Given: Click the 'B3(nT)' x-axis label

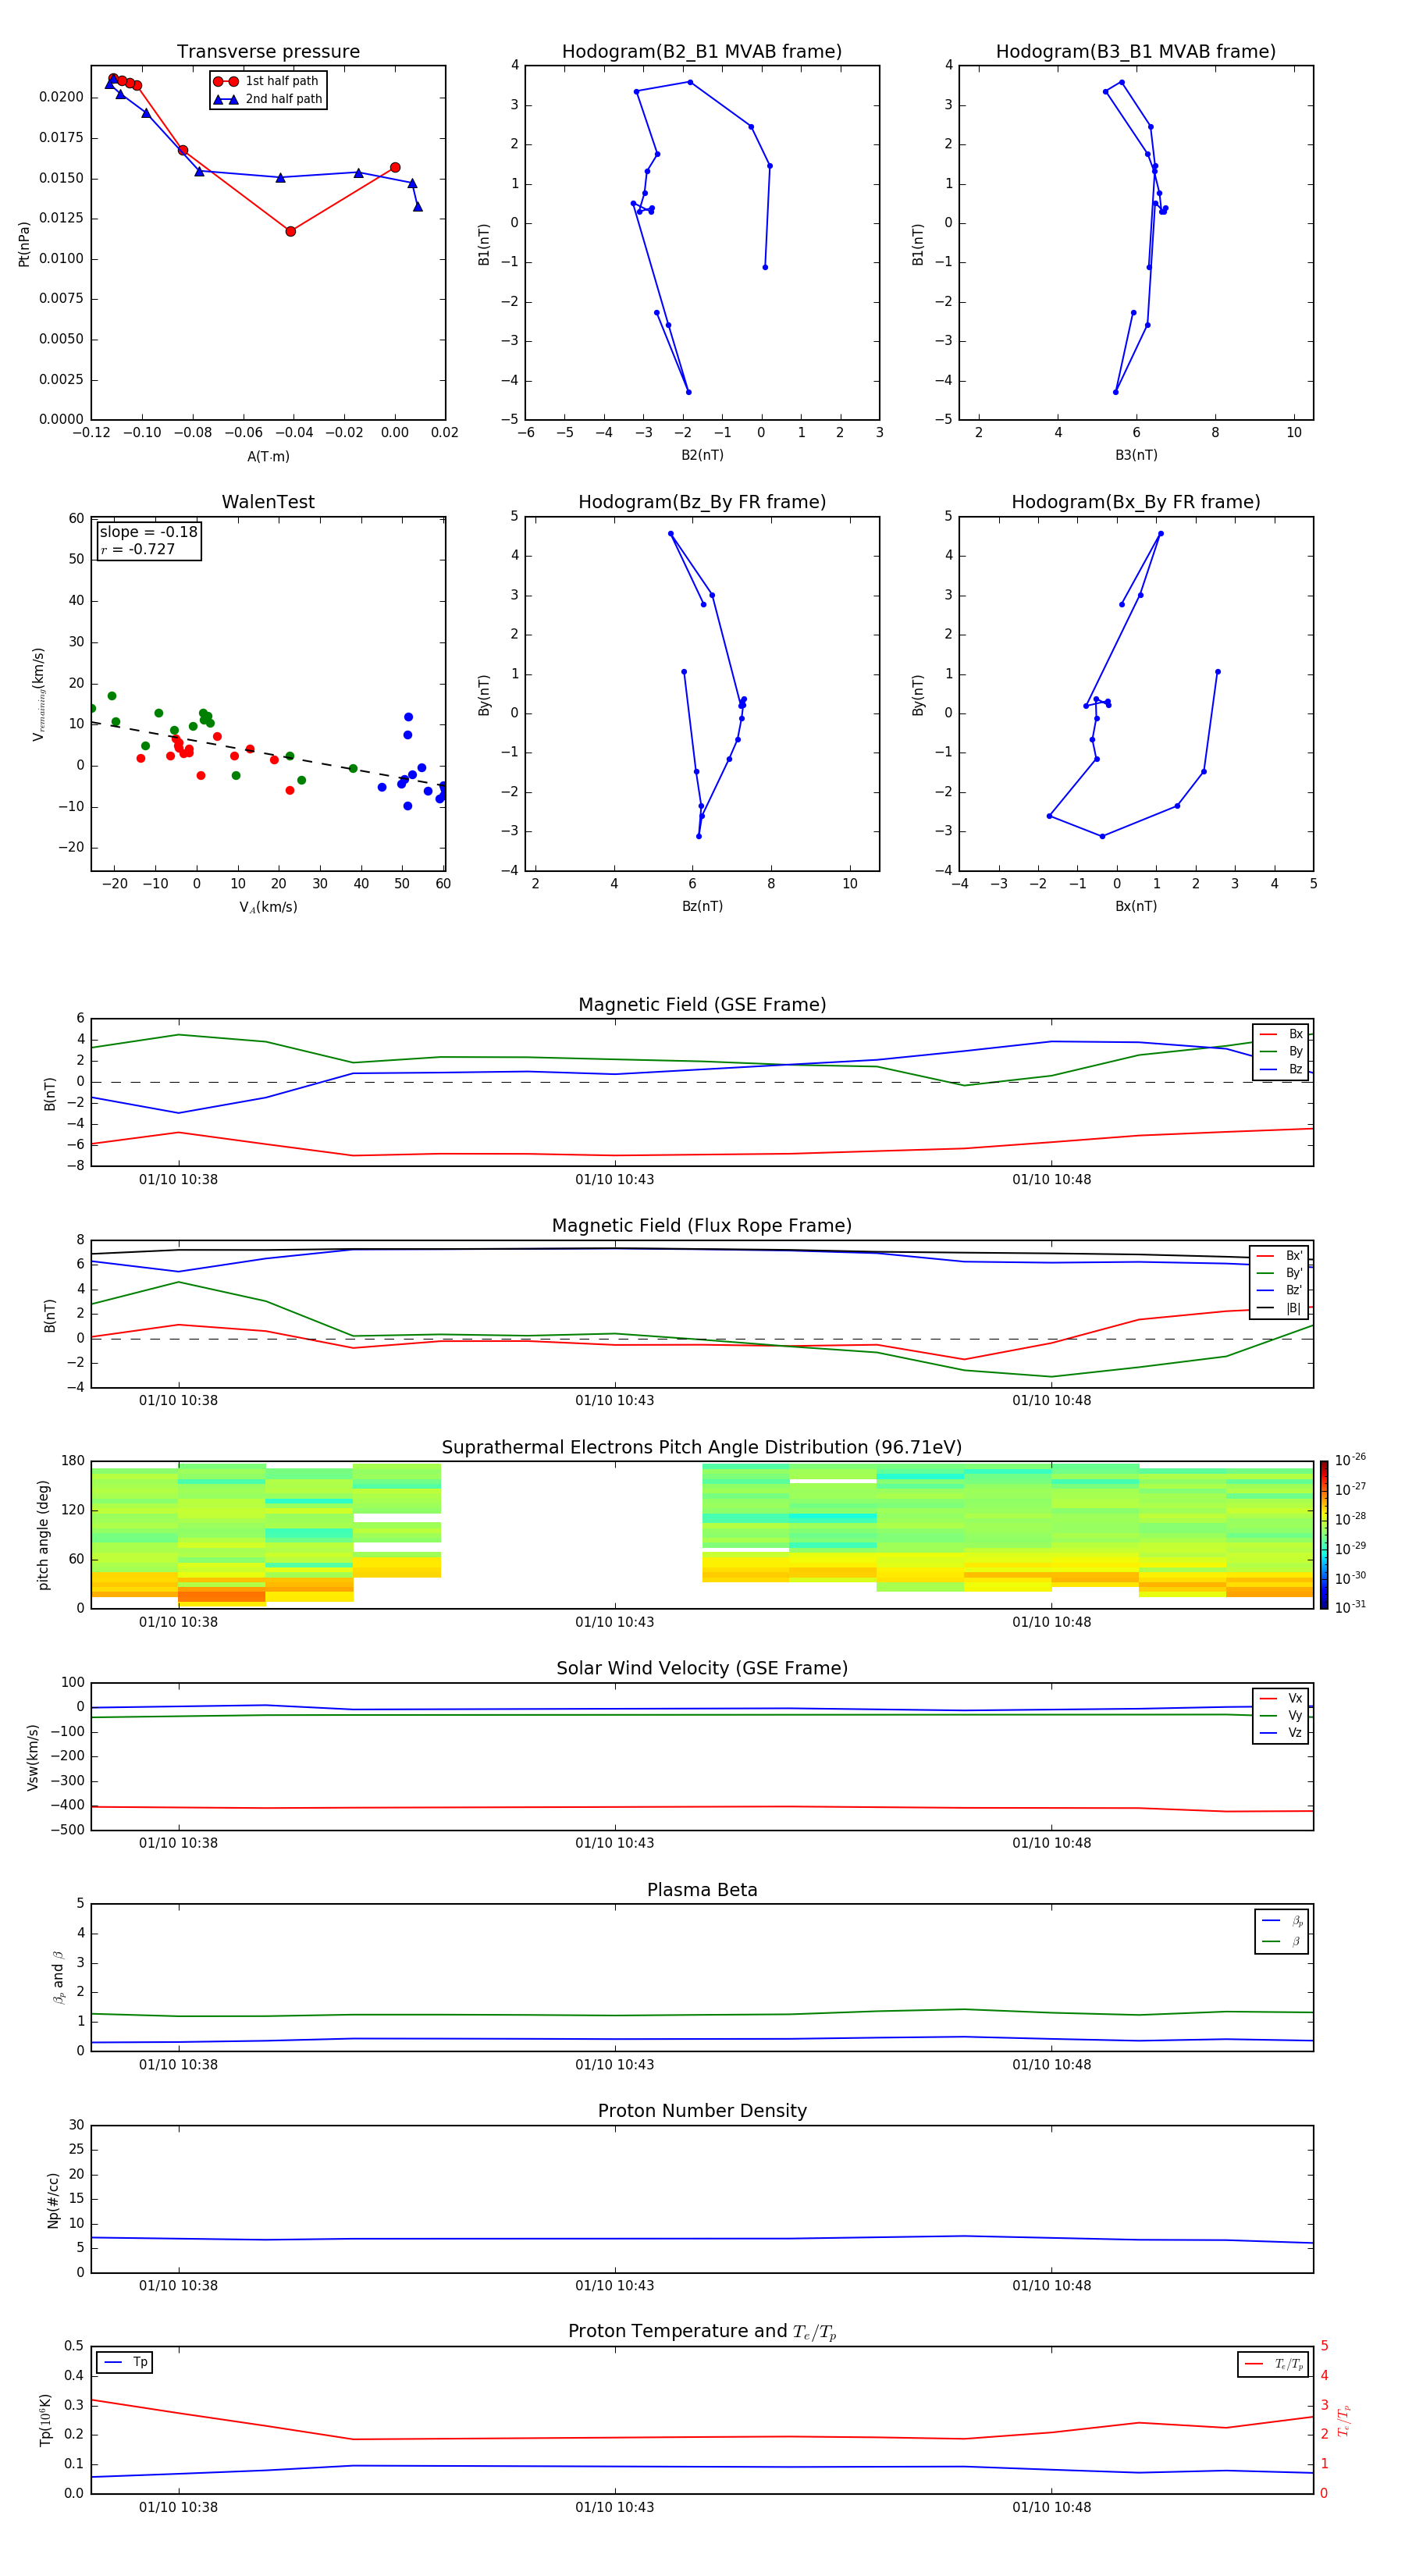Looking at the screenshot, I should pos(1136,455).
